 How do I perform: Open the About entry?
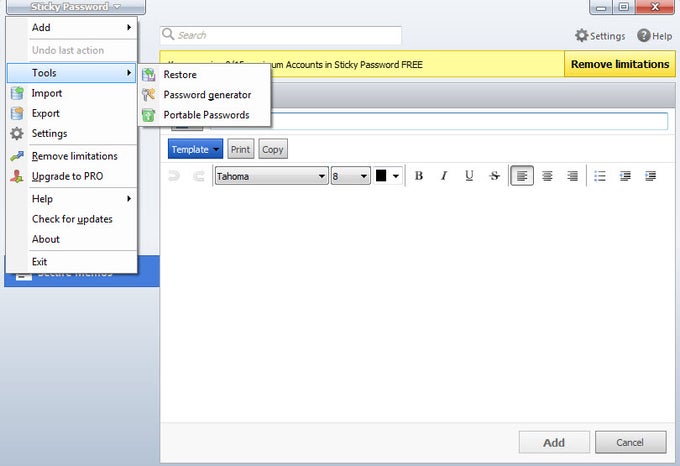pos(72,239)
